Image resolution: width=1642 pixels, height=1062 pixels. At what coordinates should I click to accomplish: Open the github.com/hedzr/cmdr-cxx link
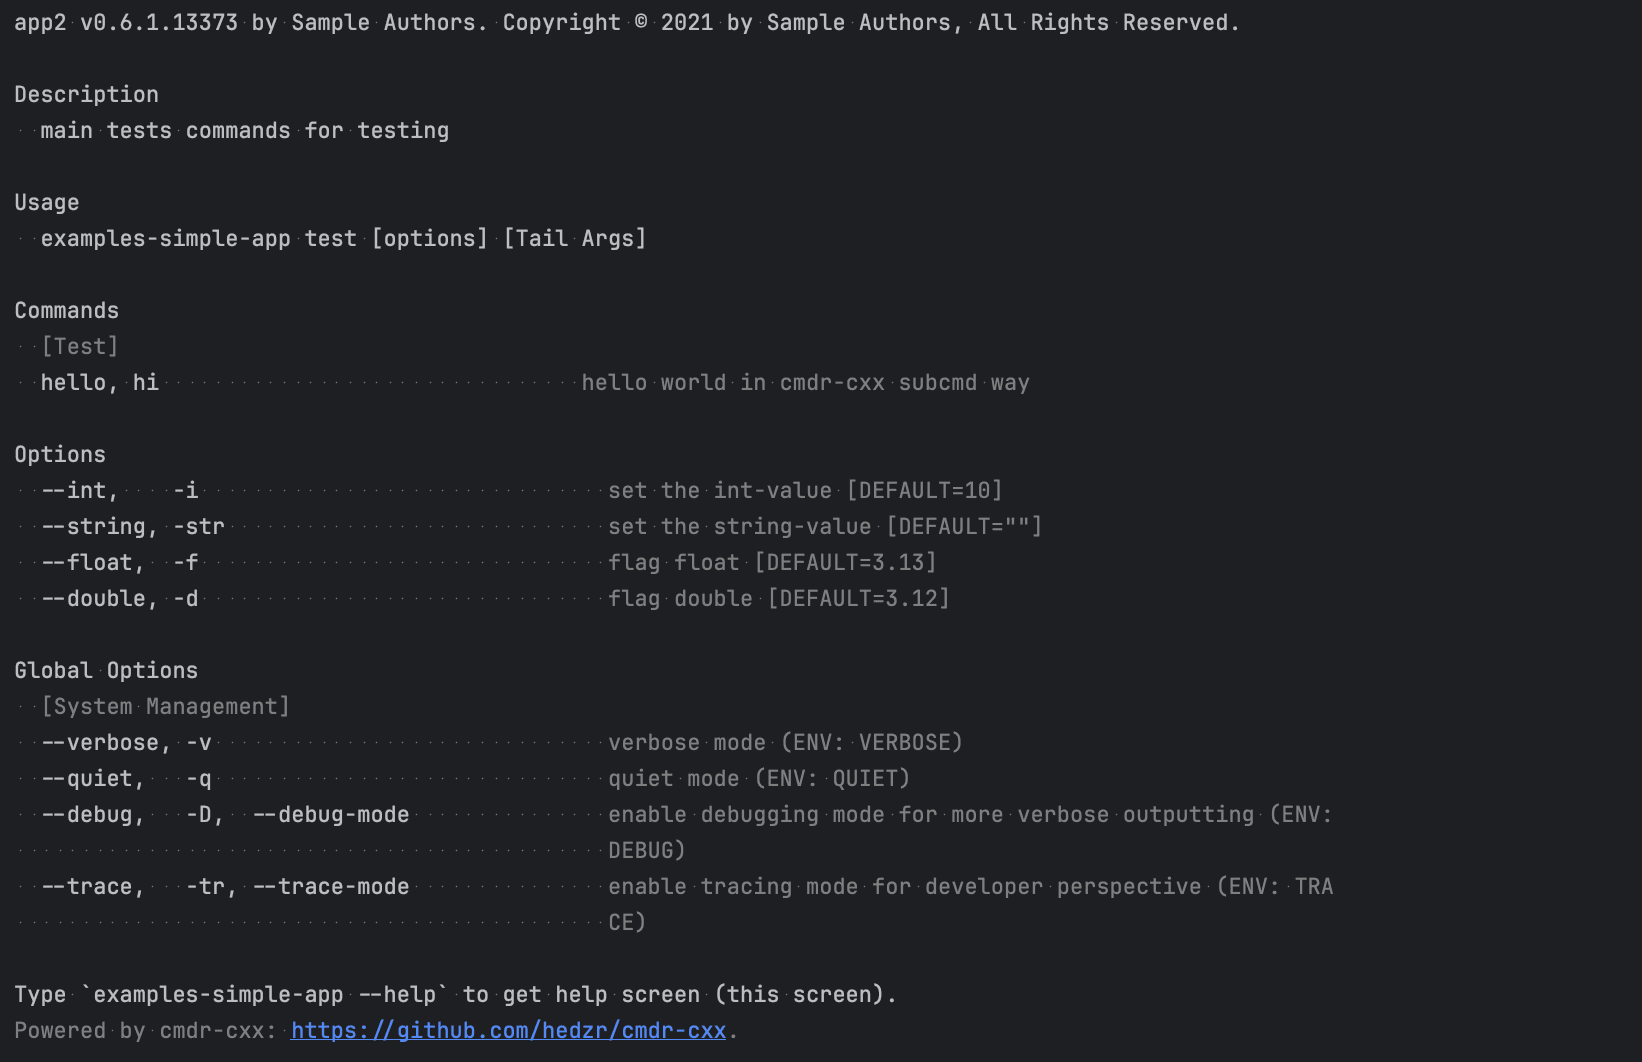[x=508, y=1031]
